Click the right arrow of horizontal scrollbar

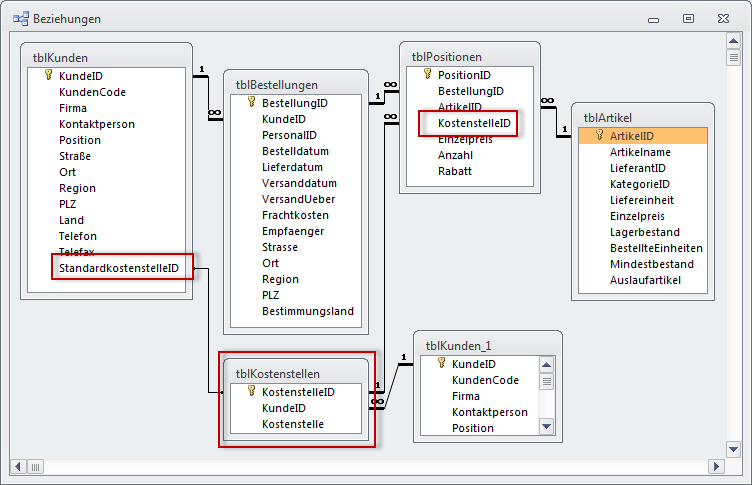(715, 466)
